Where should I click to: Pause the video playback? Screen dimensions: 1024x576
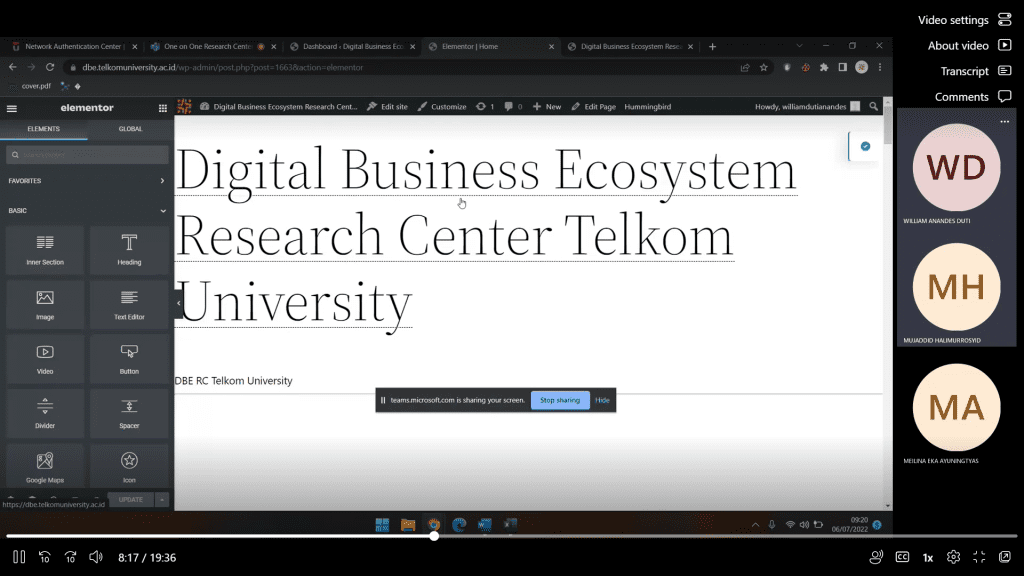19,557
